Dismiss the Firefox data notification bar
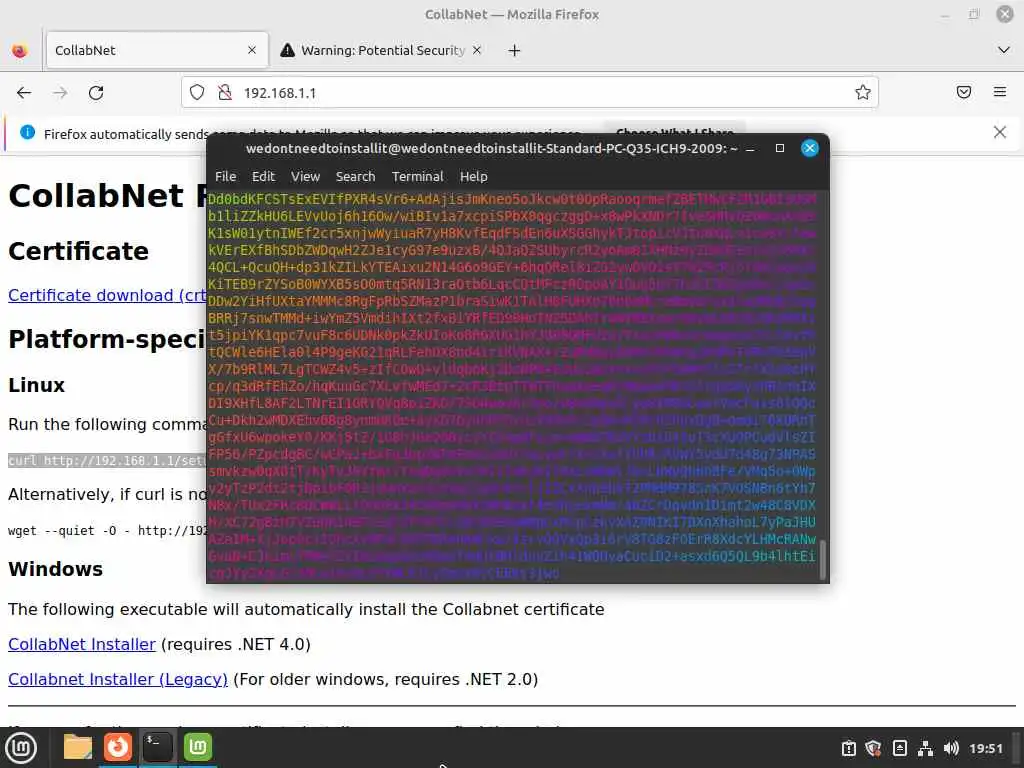This screenshot has width=1024, height=768. pos(1000,132)
